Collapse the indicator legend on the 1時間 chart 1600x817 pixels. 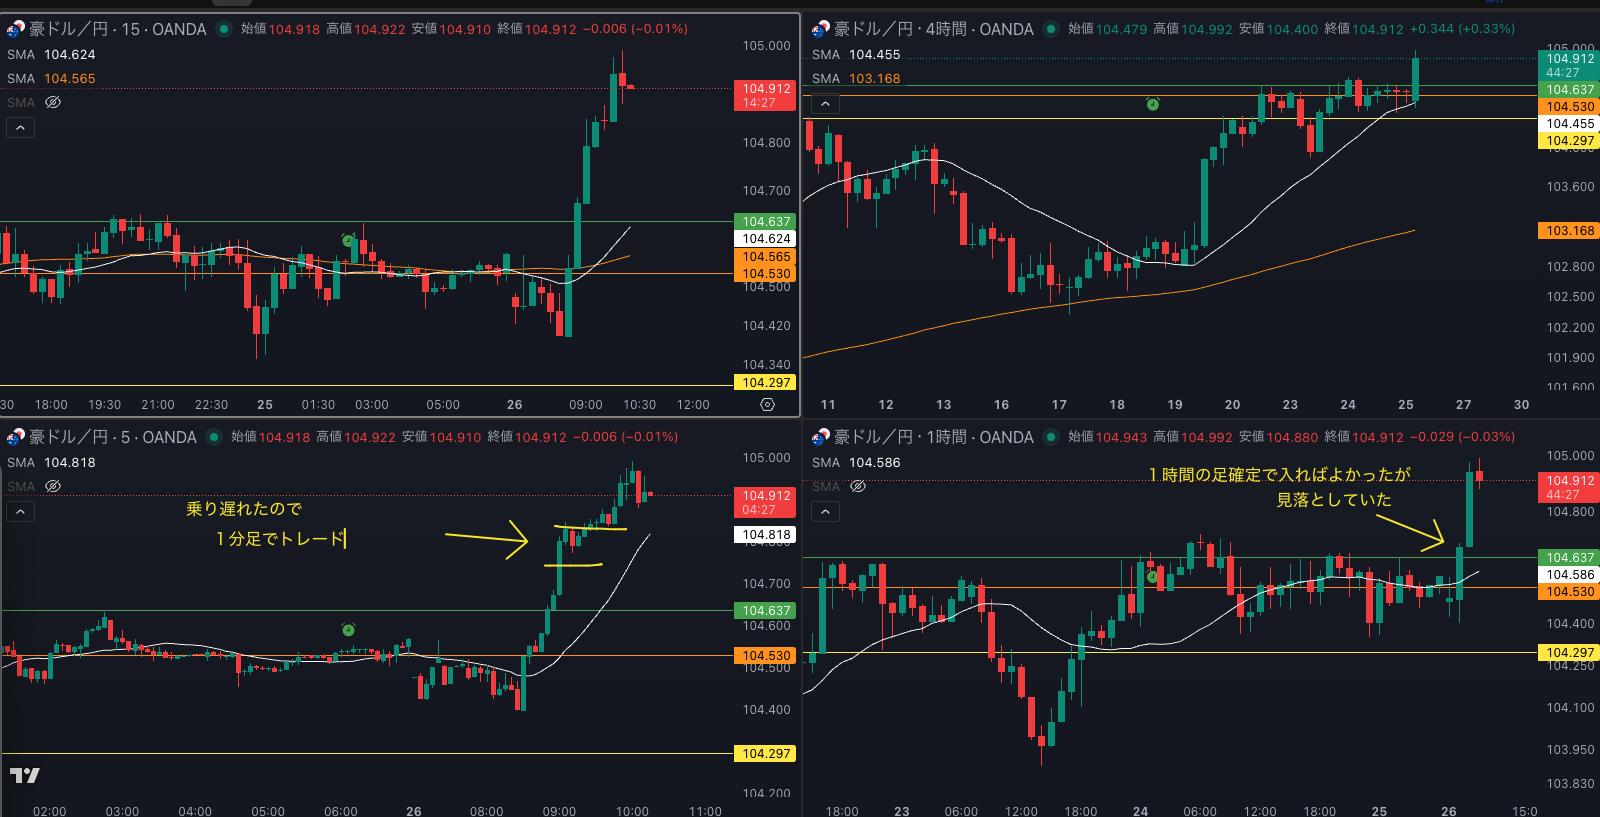click(825, 511)
